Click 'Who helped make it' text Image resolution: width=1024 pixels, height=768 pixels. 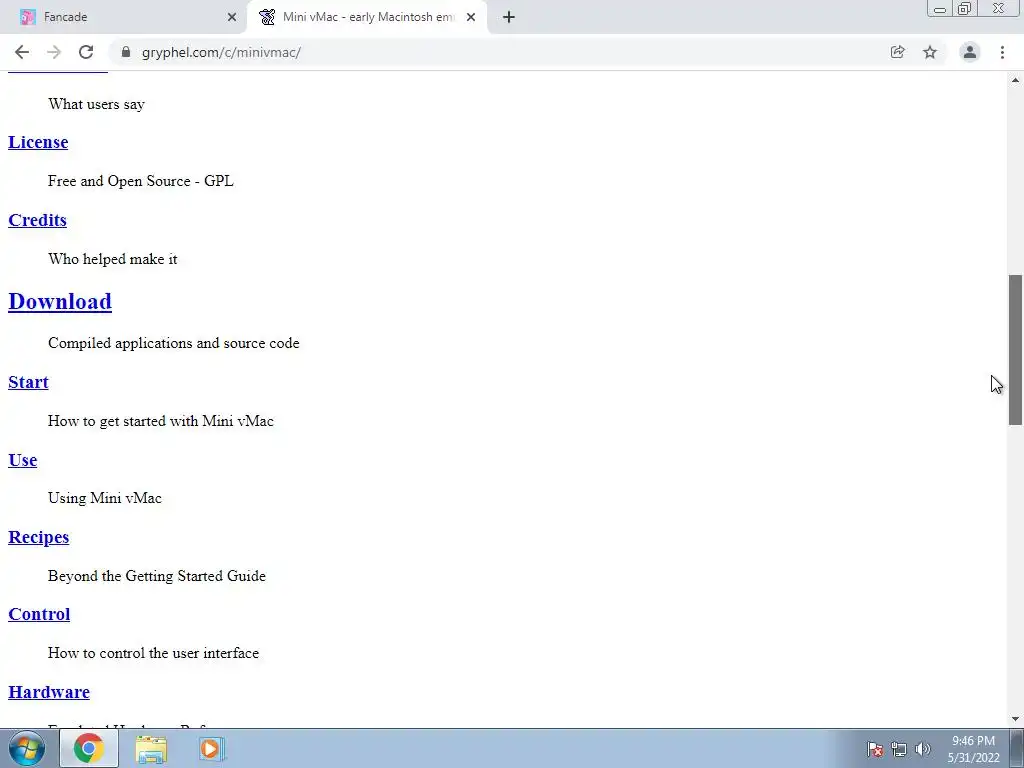112,259
